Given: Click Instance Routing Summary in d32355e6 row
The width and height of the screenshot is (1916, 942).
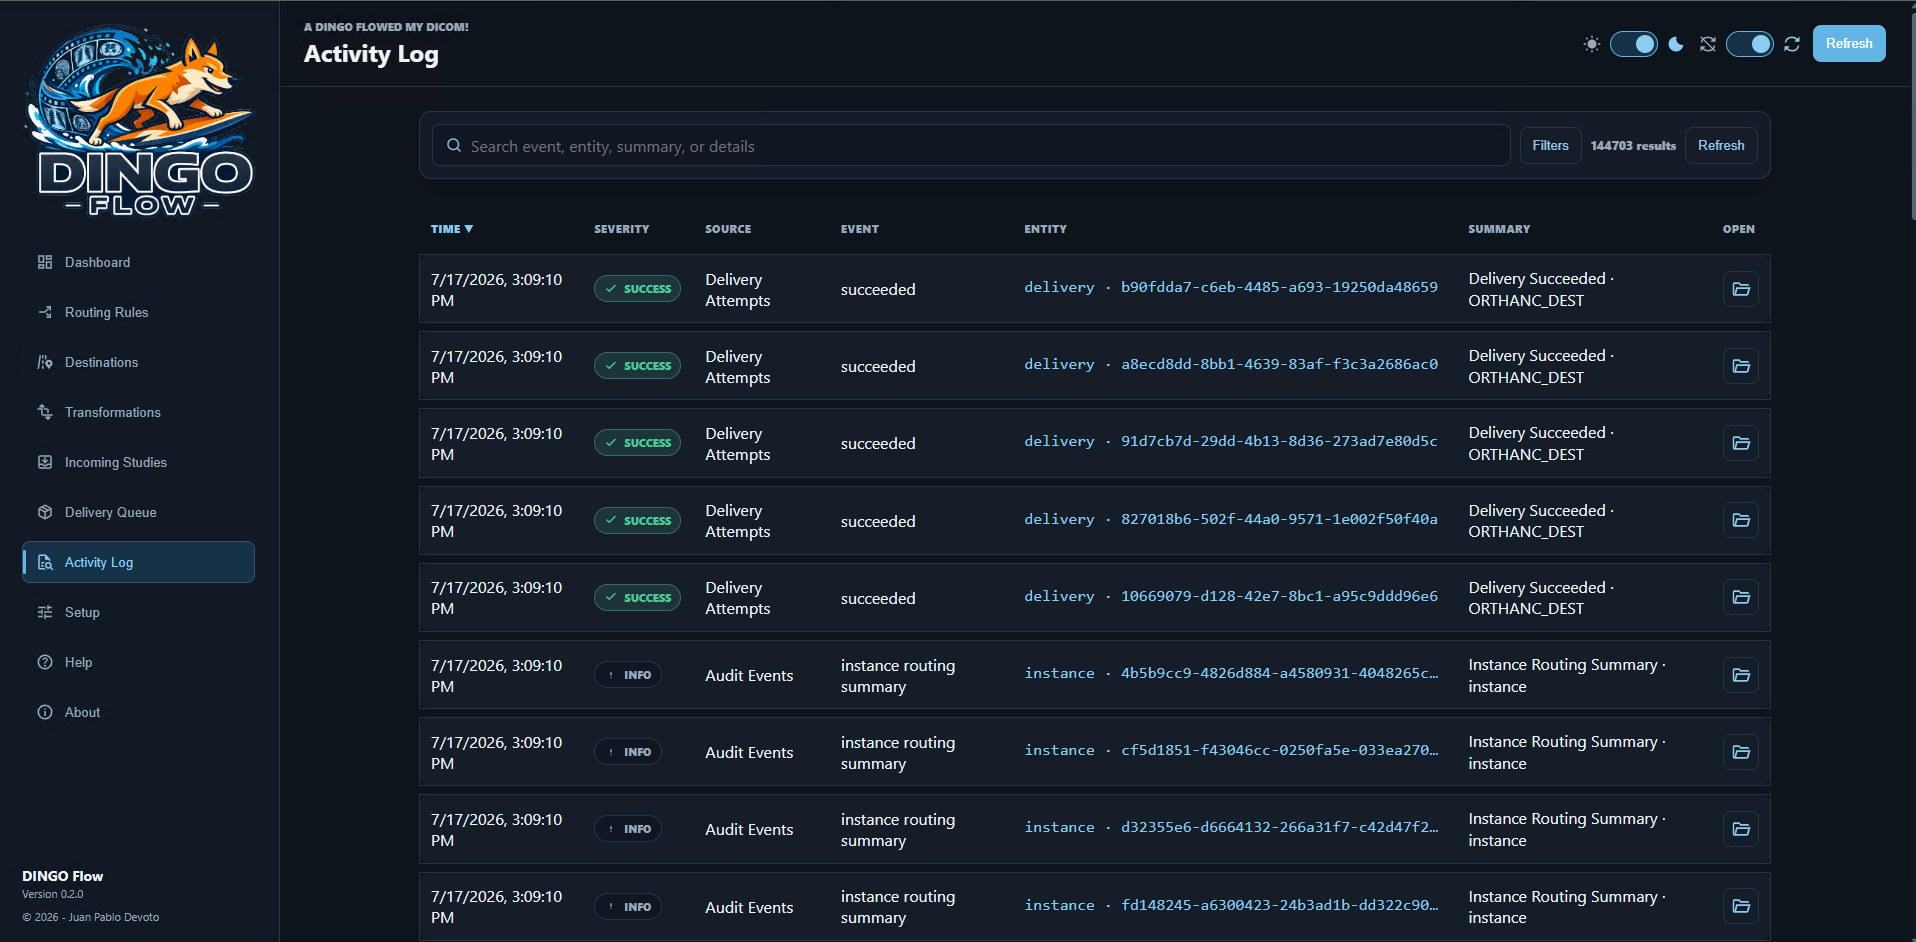Looking at the screenshot, I should pos(1567,829).
